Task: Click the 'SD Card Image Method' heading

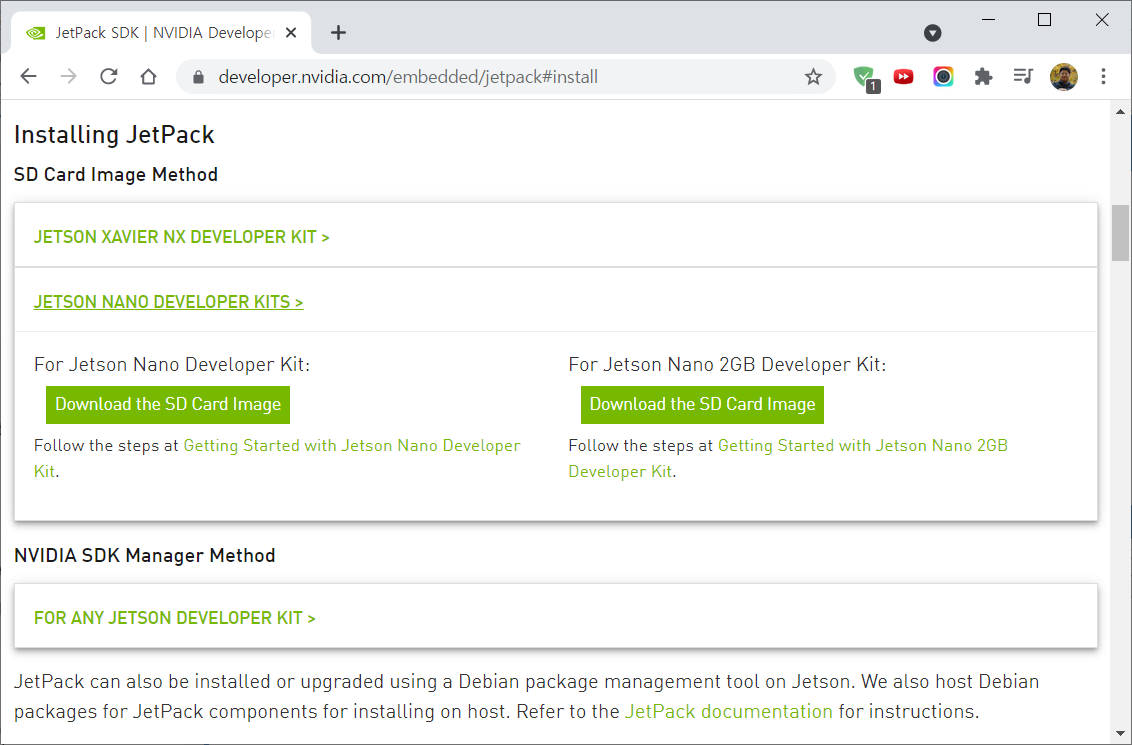Action: [x=116, y=175]
